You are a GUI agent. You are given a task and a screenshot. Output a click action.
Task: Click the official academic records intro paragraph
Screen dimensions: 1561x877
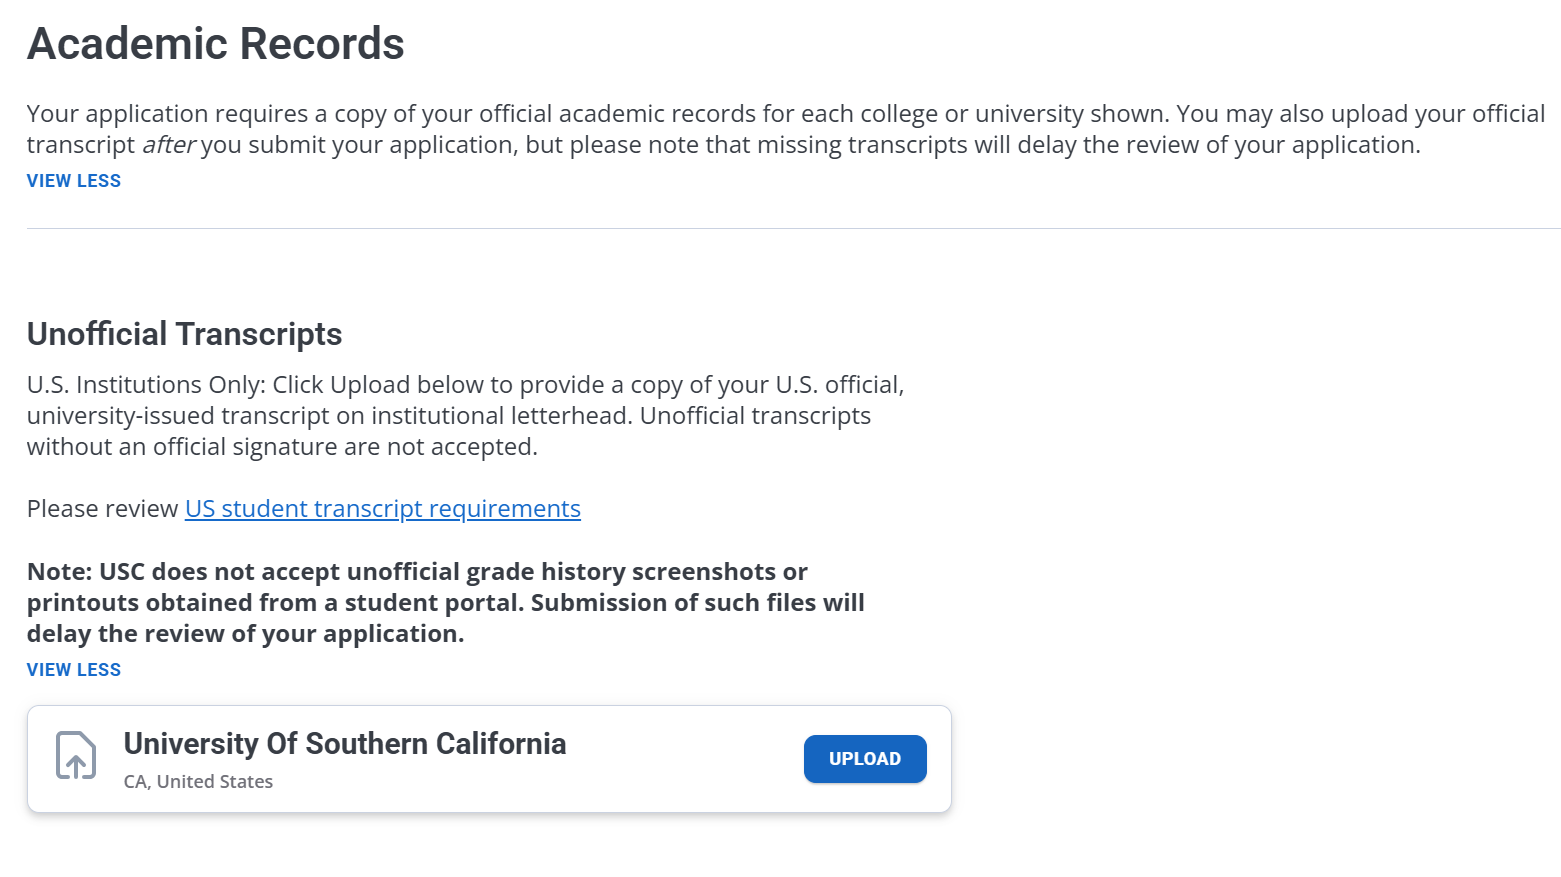click(786, 129)
